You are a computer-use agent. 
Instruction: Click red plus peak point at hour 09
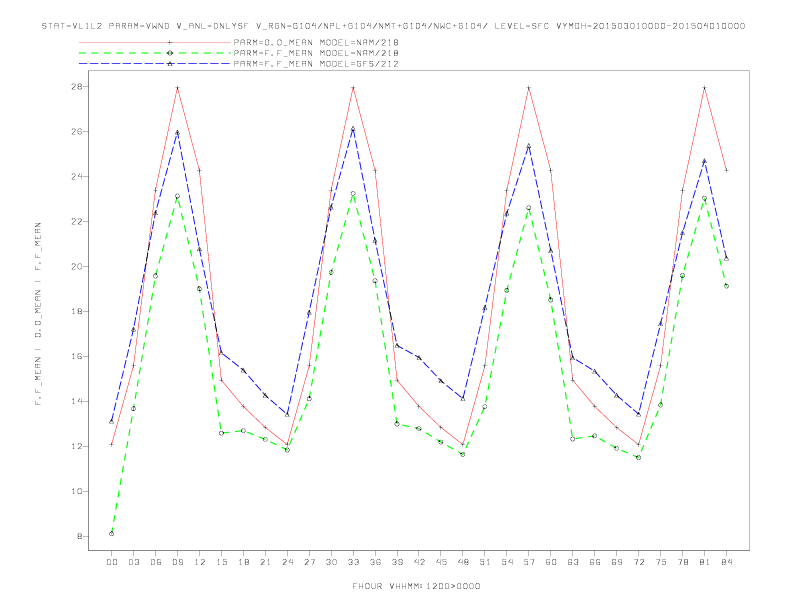click(177, 88)
